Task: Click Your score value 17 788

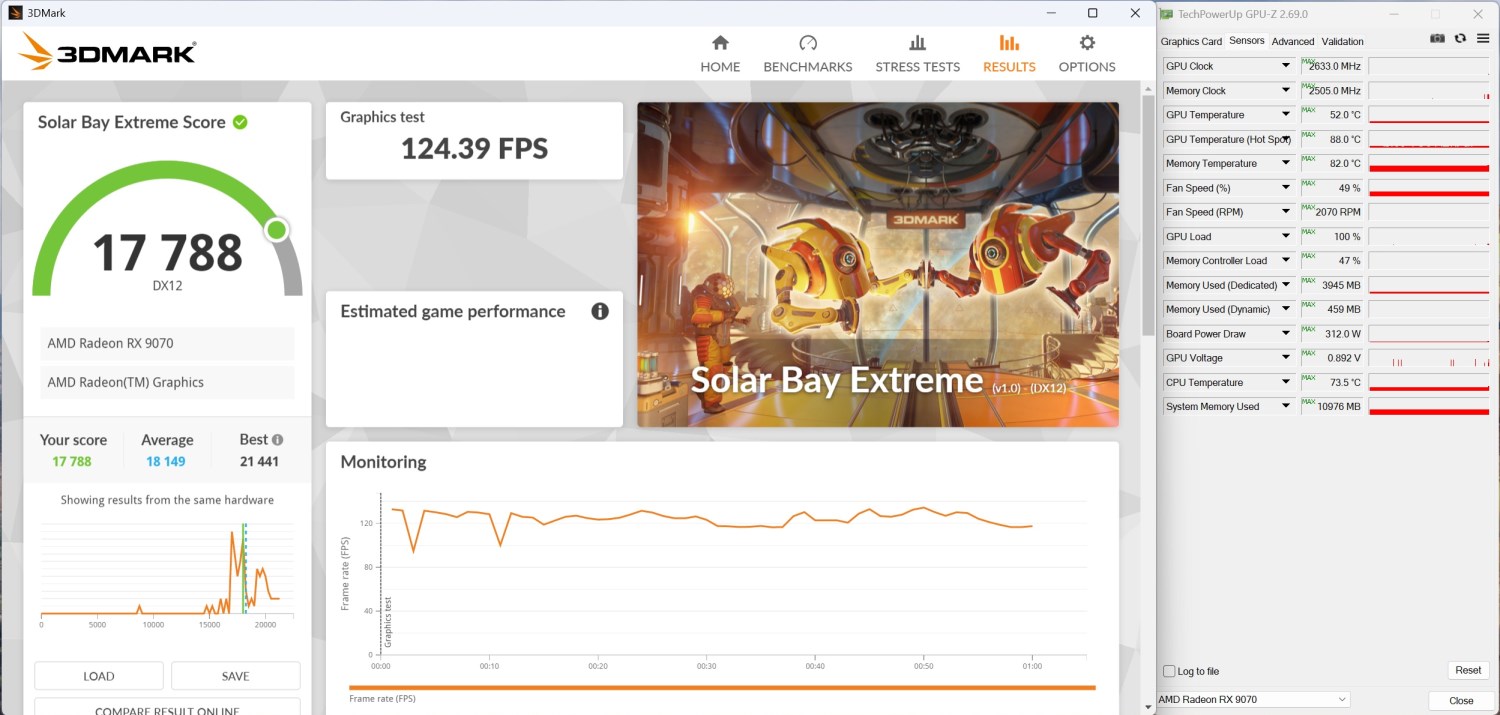Action: click(72, 461)
